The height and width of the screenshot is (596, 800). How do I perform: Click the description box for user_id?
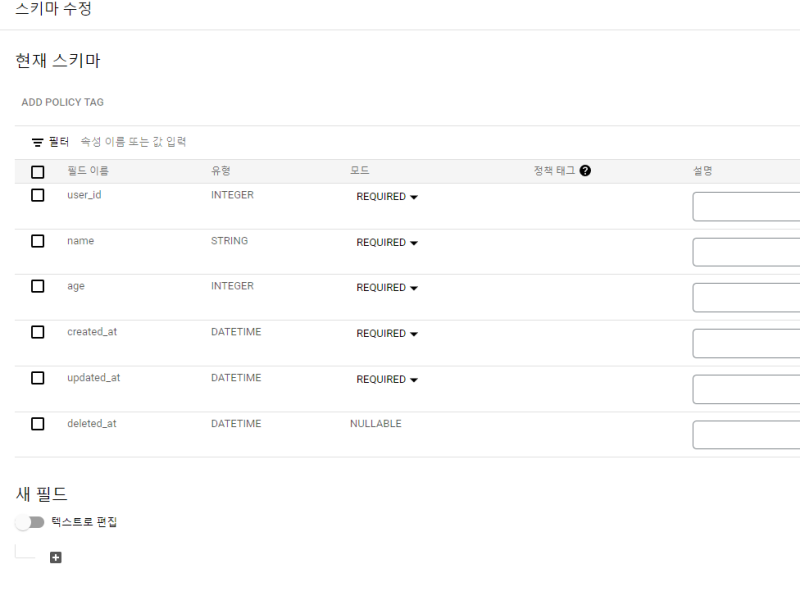[x=746, y=207]
